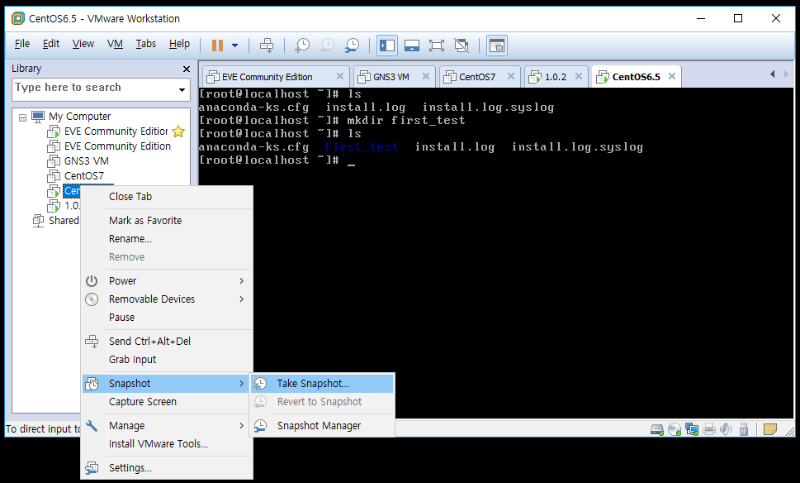Image resolution: width=800 pixels, height=483 pixels.
Task: Choose Mark as Favorite
Action: [167, 220]
